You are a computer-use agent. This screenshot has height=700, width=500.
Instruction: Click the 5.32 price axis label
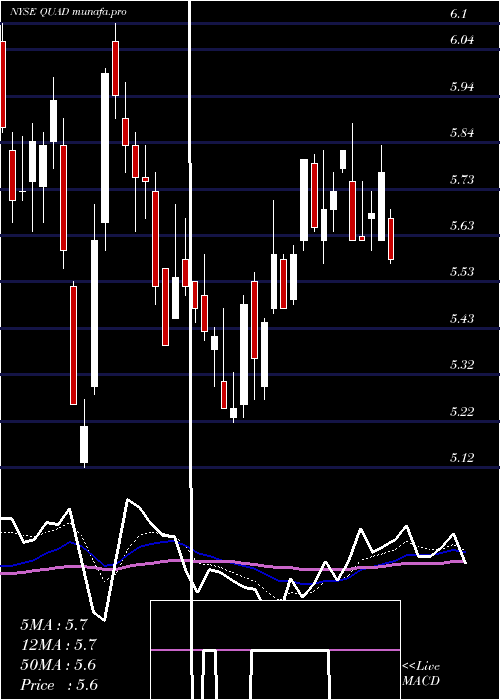(462, 365)
